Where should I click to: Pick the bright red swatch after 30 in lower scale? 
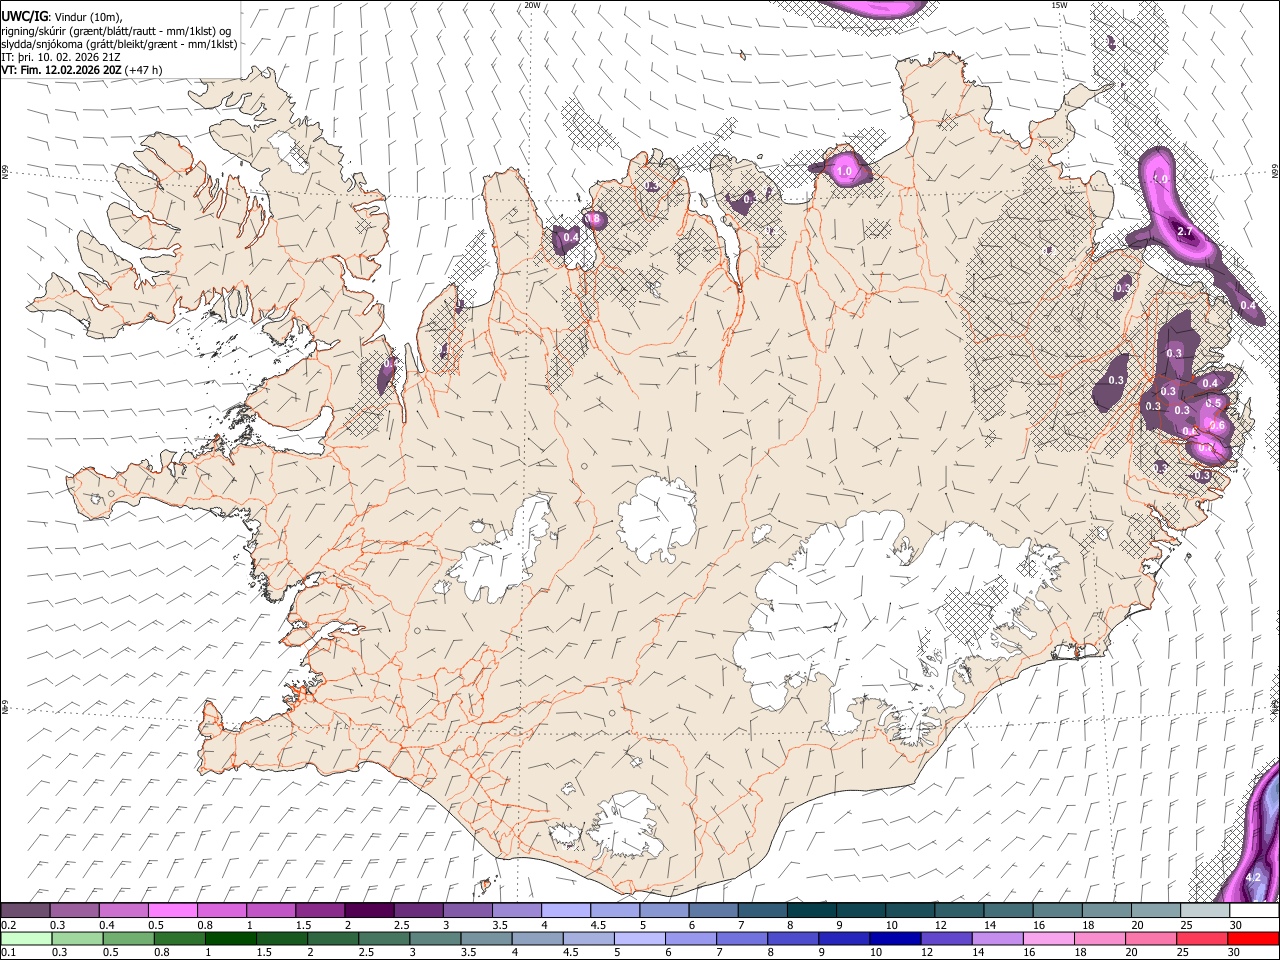[x=1254, y=939]
